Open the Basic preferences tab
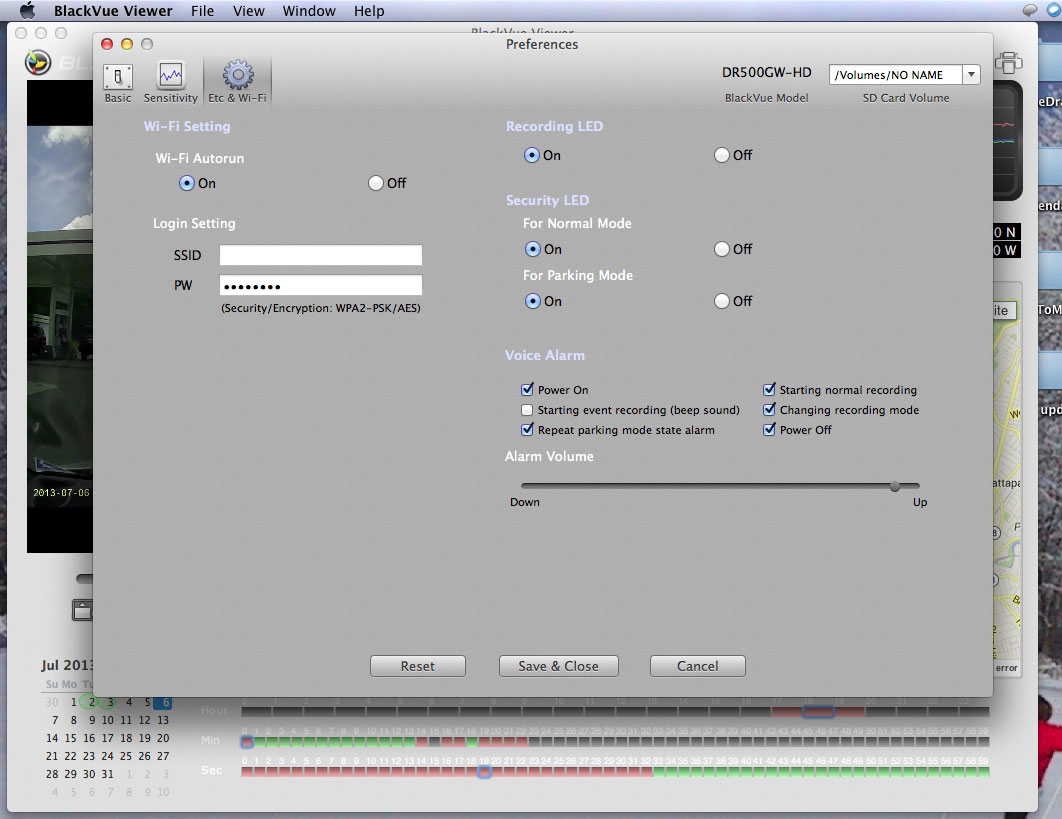This screenshot has width=1062, height=819. (x=118, y=83)
